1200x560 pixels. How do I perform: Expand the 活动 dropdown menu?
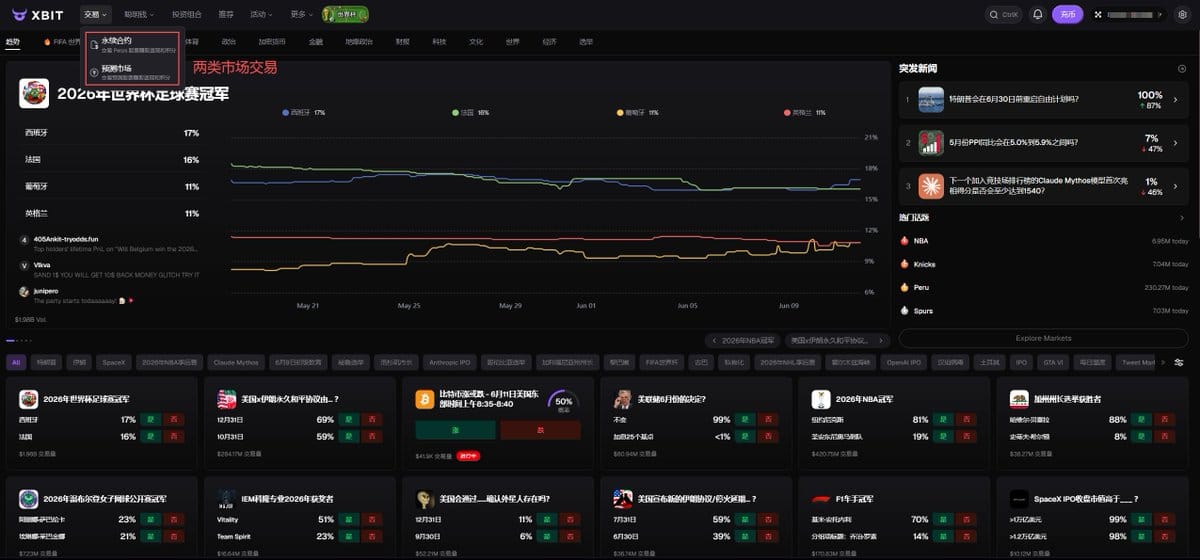pos(261,14)
